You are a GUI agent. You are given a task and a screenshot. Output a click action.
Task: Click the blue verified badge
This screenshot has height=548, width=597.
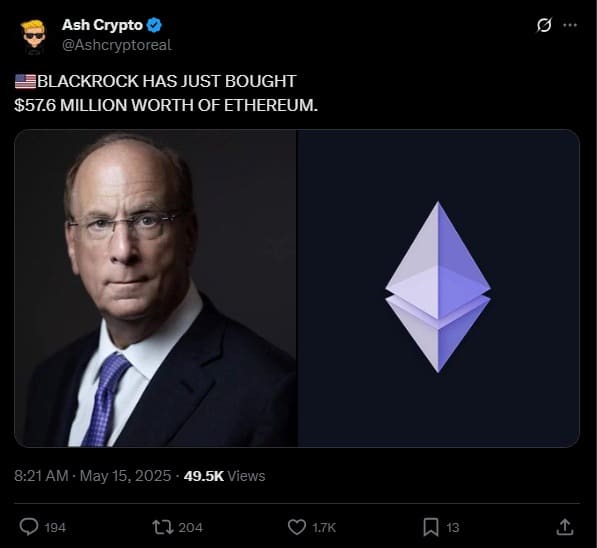click(x=154, y=26)
